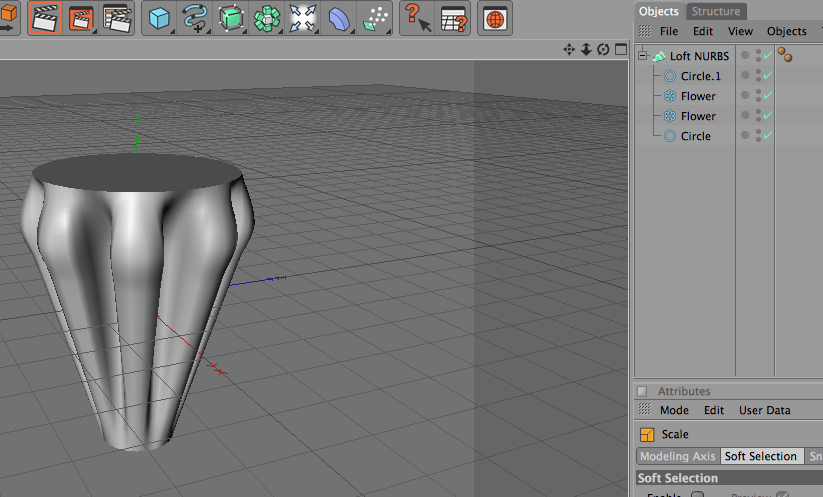Select the NURBS generator cube icon
The image size is (823, 497).
click(x=231, y=18)
